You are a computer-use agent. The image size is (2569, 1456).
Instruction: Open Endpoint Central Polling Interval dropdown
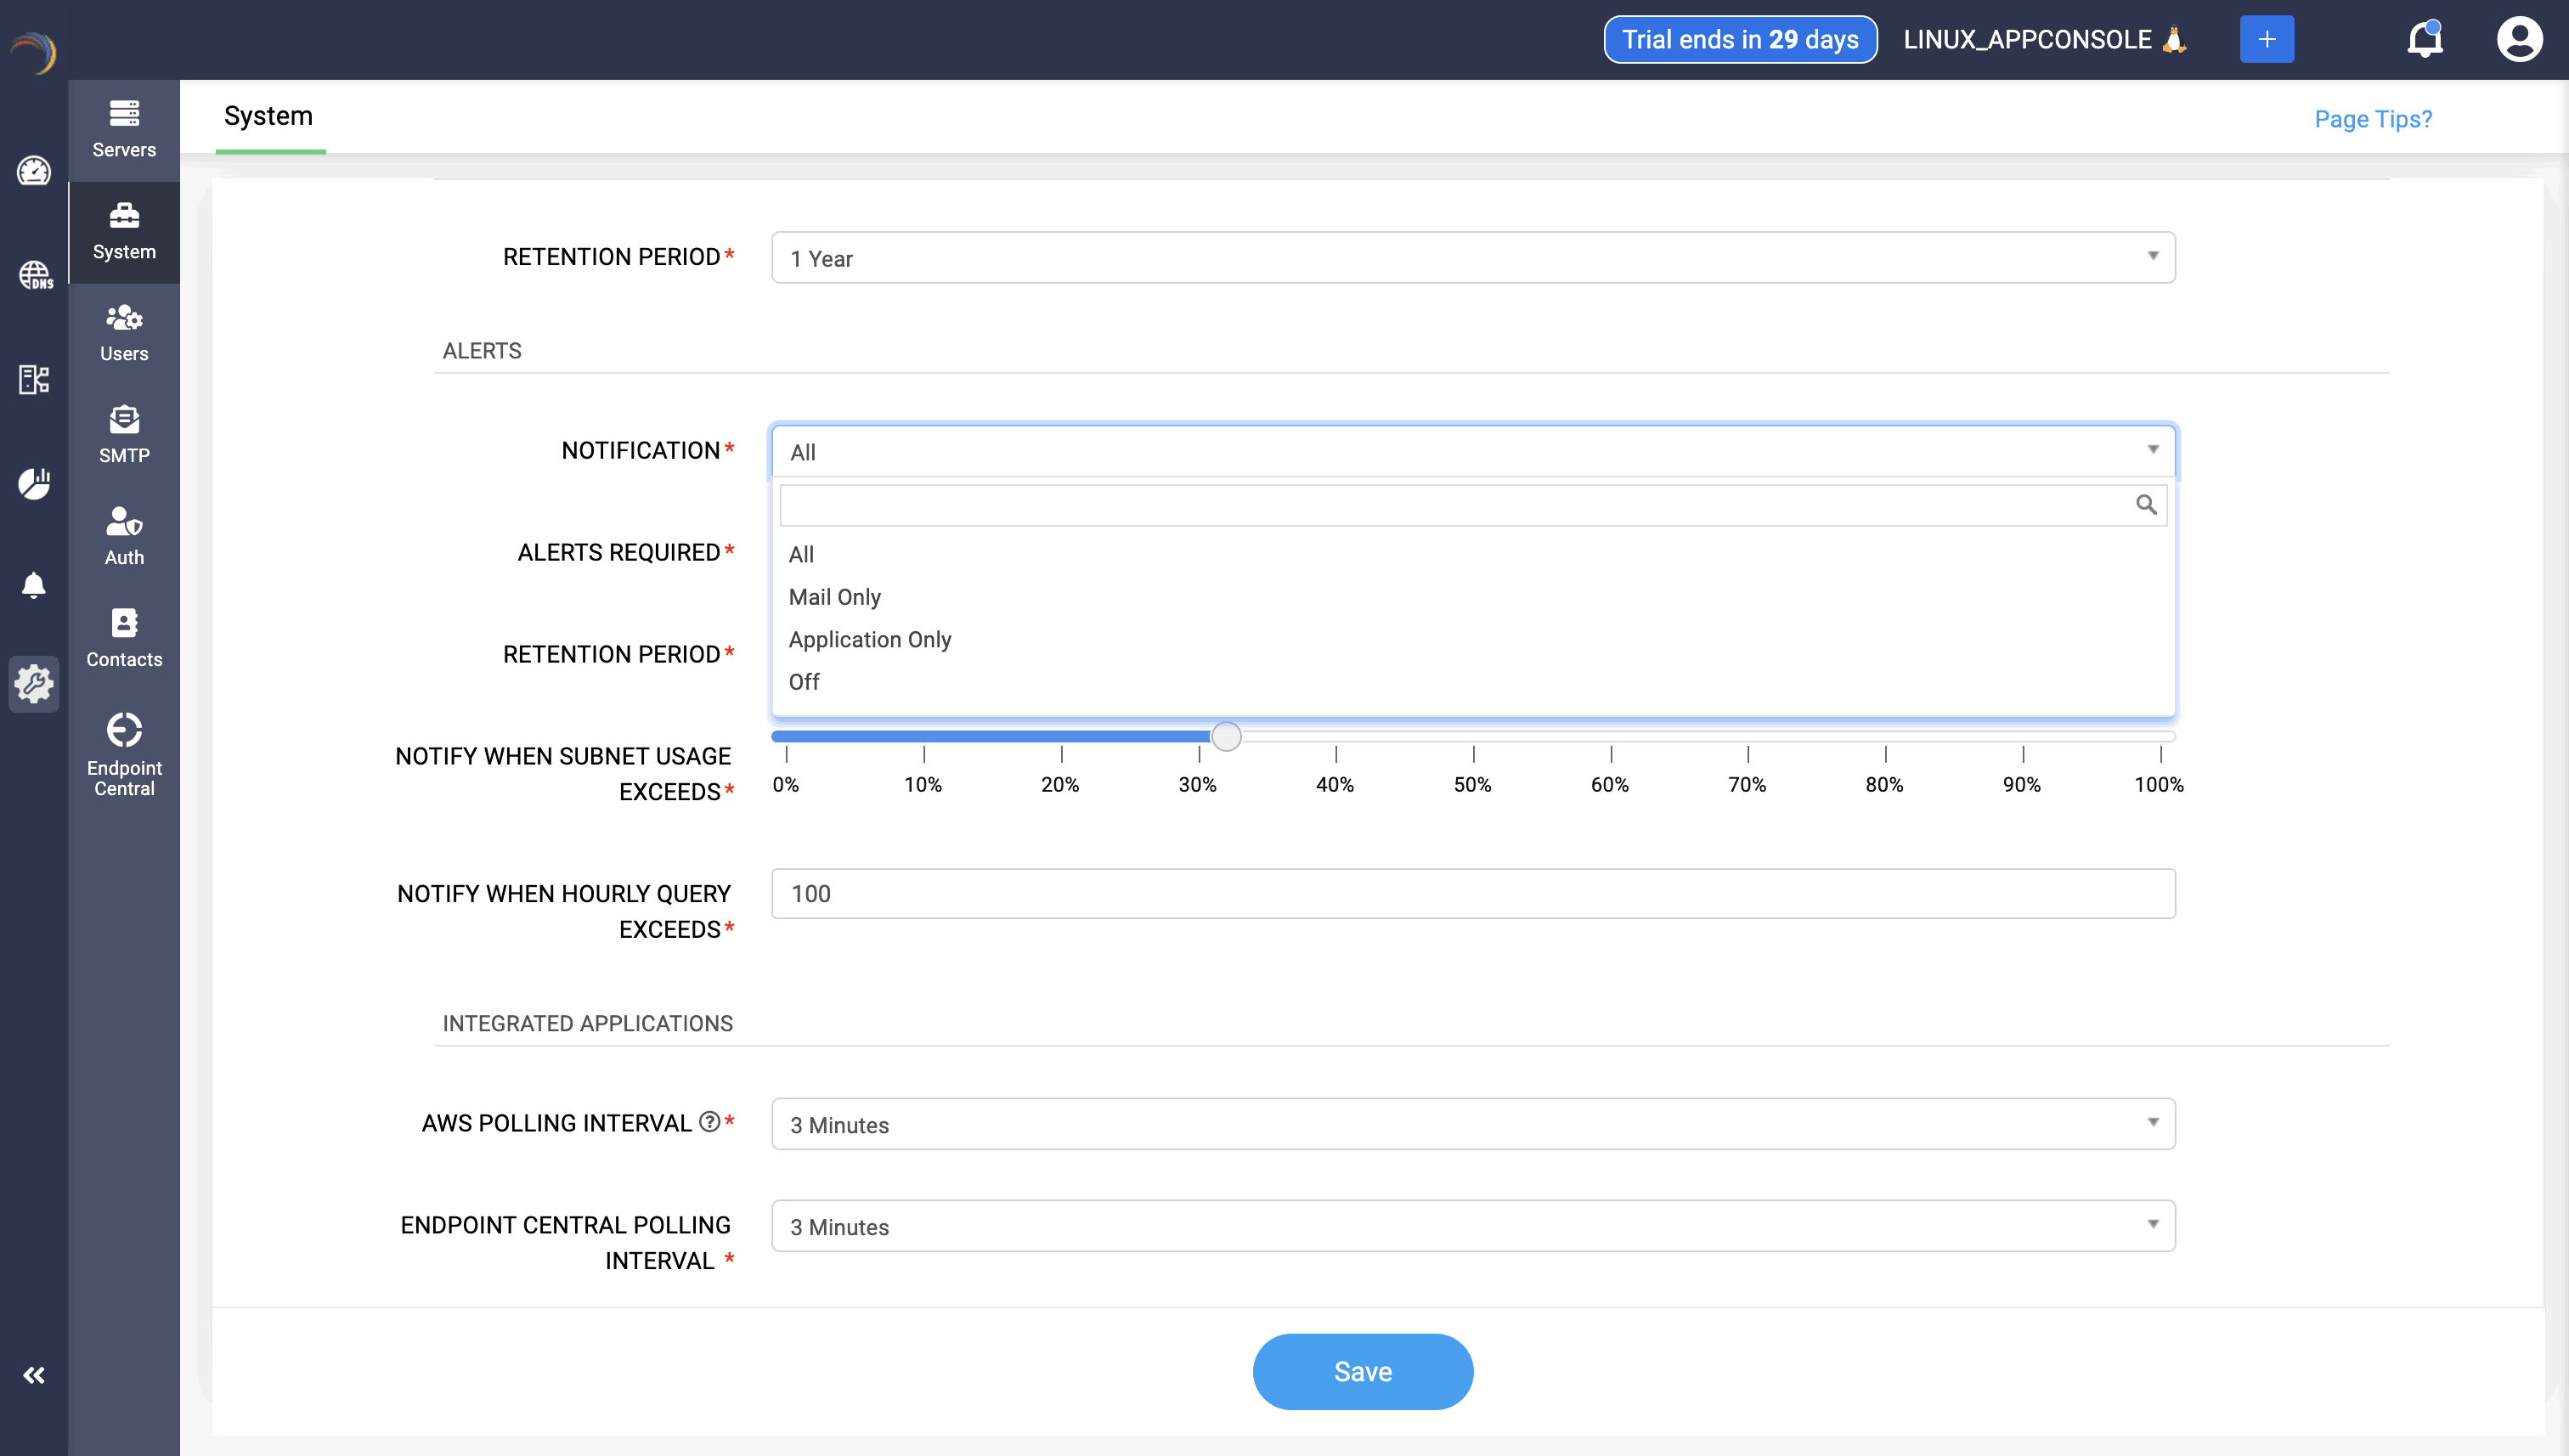pos(1472,1226)
